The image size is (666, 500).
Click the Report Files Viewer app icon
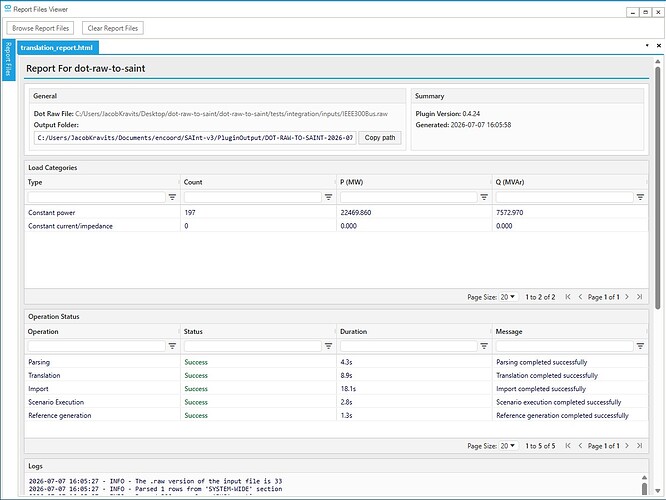pos(8,8)
